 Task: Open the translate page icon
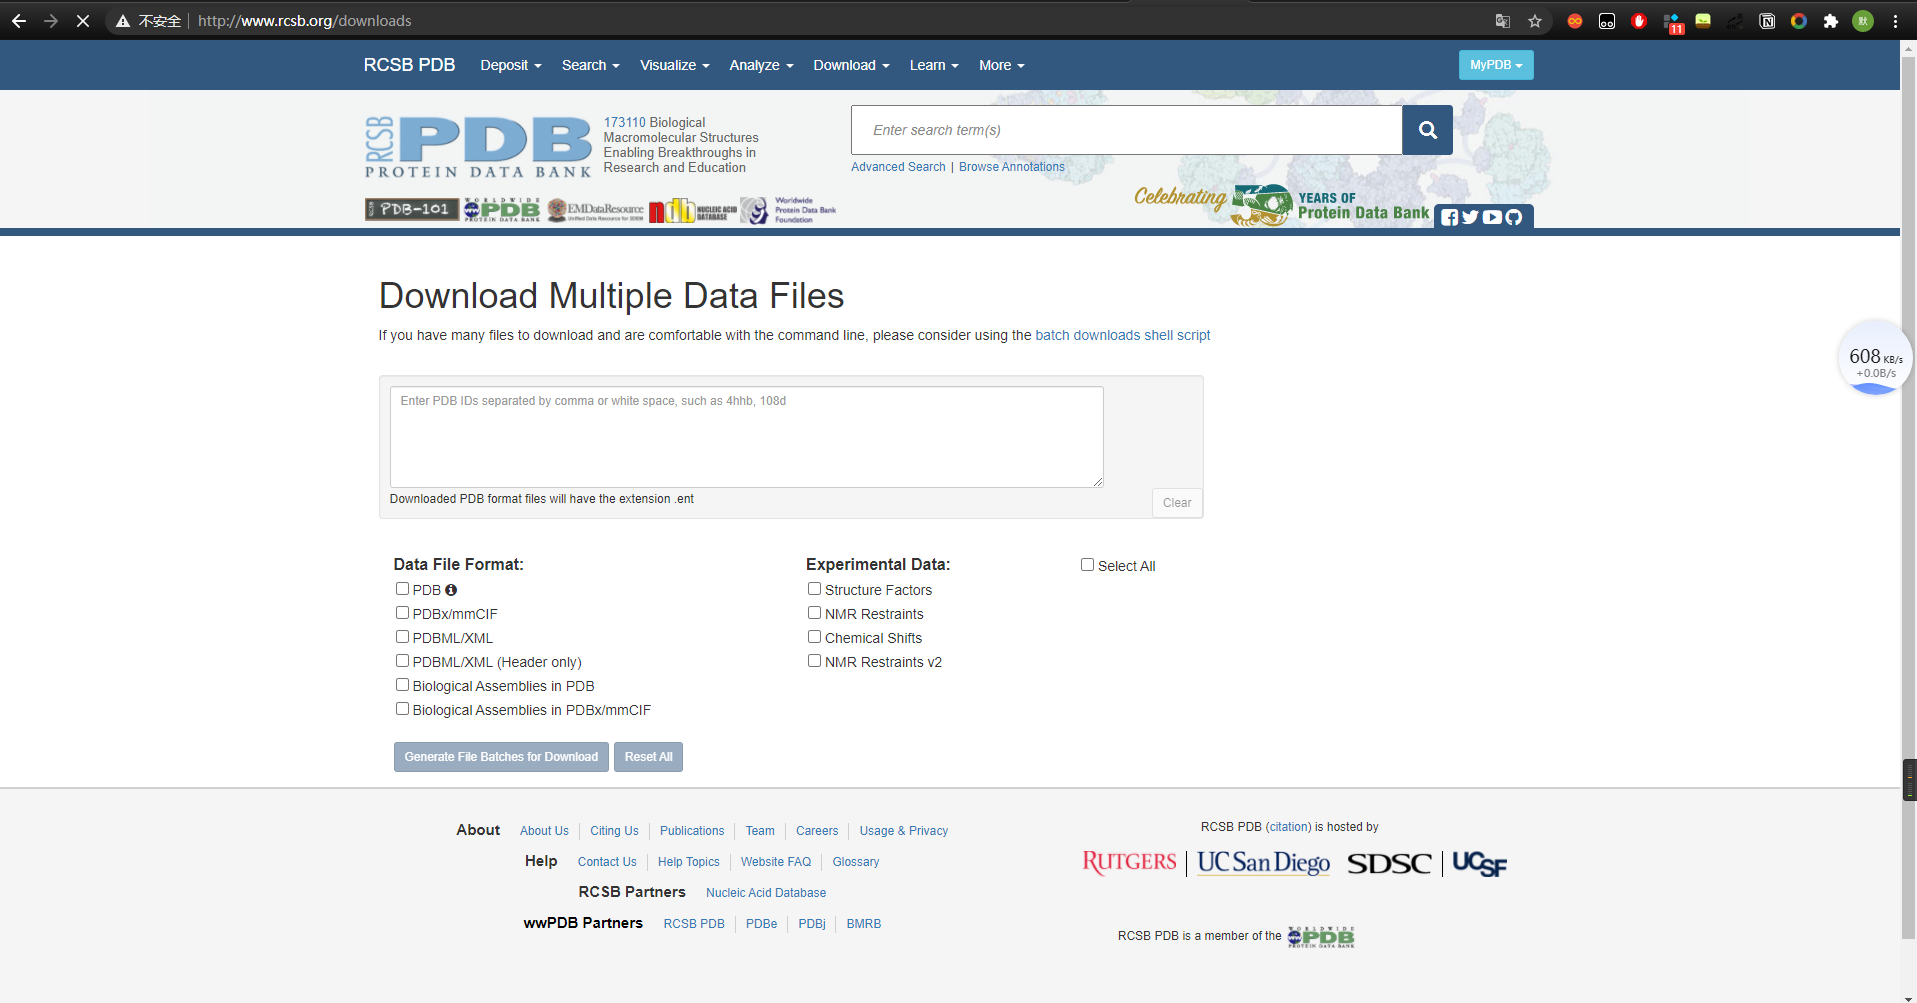pyautogui.click(x=1502, y=21)
